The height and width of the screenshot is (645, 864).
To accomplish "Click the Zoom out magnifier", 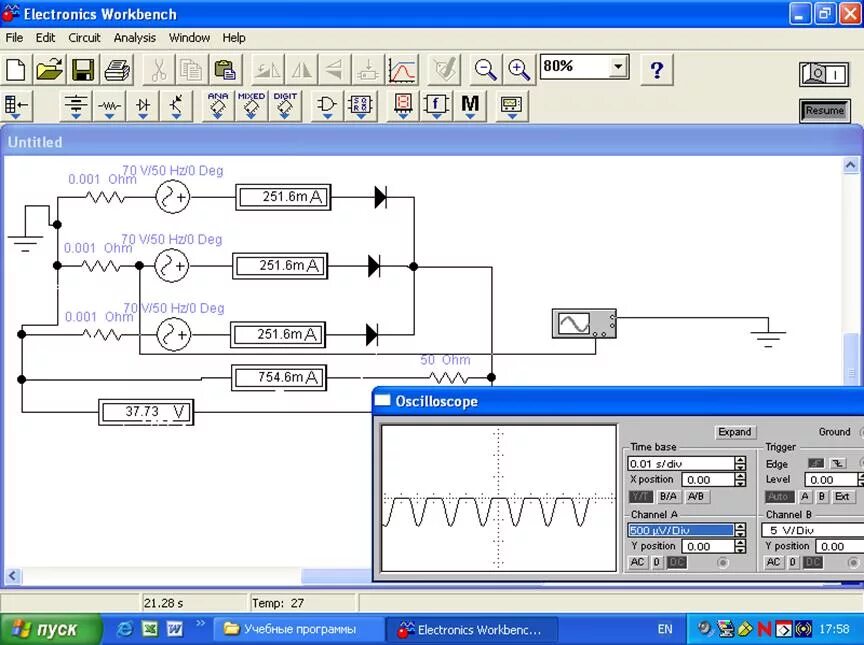I will 485,70.
